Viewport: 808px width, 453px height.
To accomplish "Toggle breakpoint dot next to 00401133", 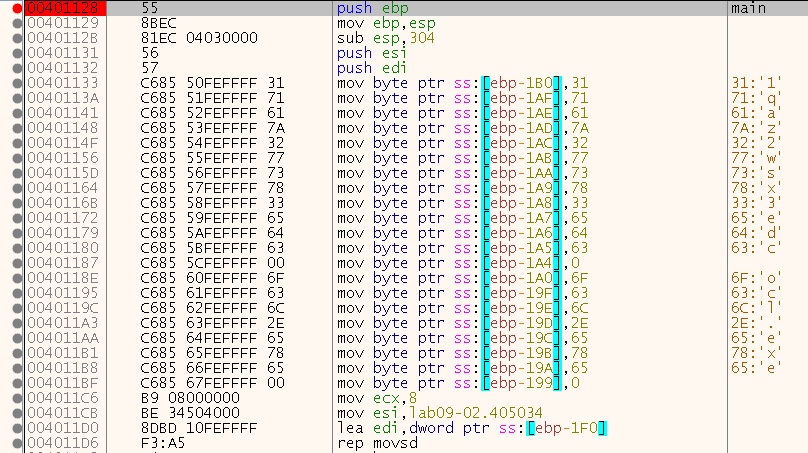I will (18, 82).
